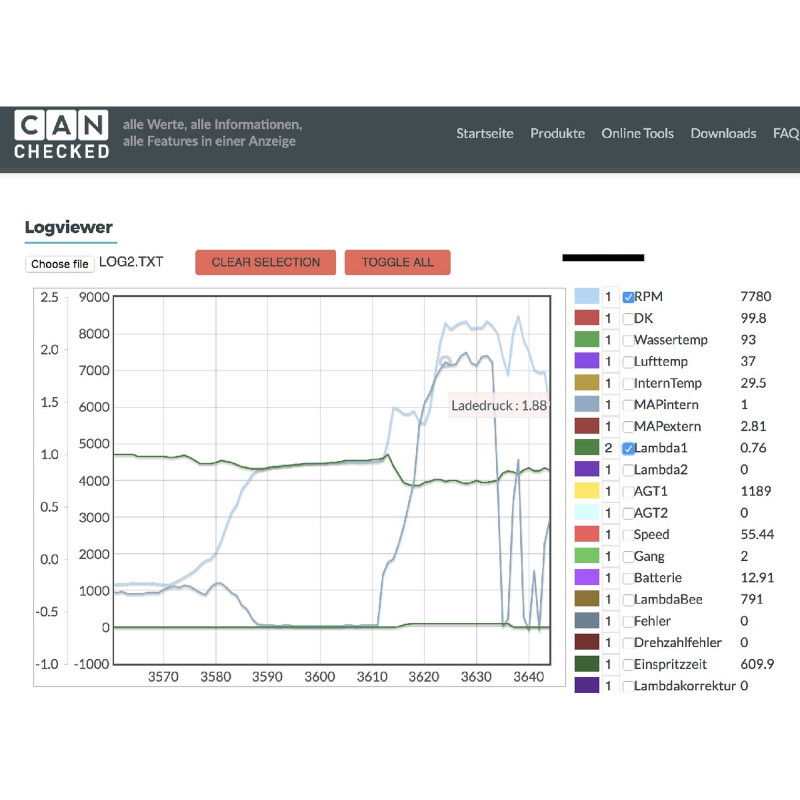This screenshot has height=800, width=800.
Task: Open the Downloads page
Action: (723, 133)
